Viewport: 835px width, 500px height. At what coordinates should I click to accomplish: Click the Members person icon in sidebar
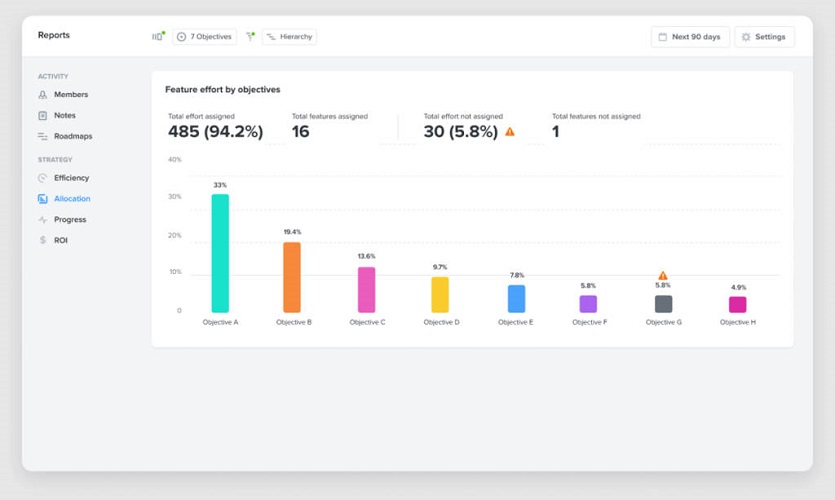[x=43, y=95]
